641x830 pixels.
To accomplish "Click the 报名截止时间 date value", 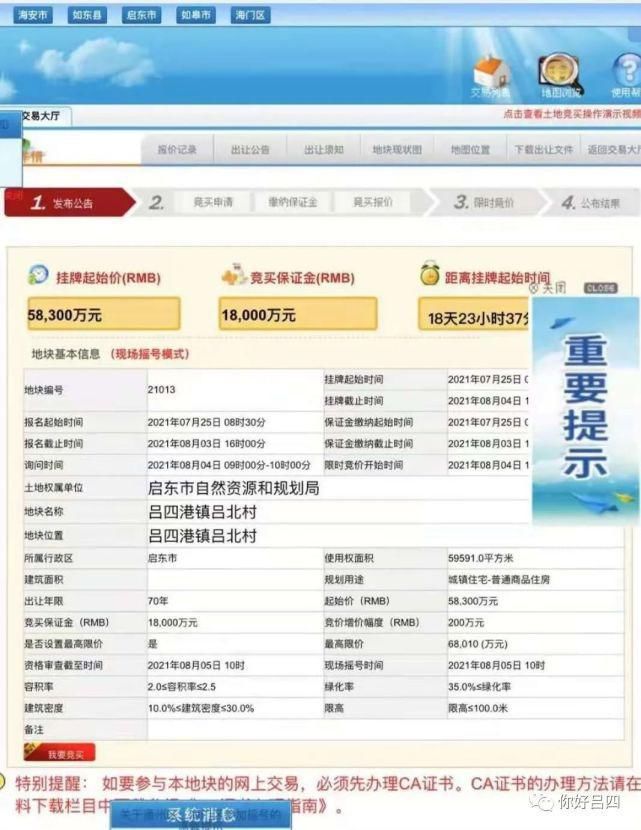I will pyautogui.click(x=206, y=444).
